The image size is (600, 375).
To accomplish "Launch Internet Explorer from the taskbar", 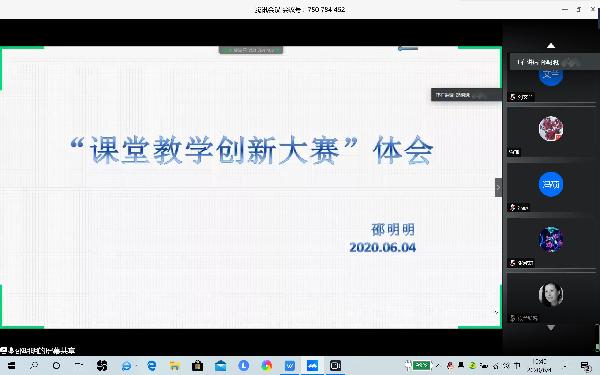I will pyautogui.click(x=126, y=366).
